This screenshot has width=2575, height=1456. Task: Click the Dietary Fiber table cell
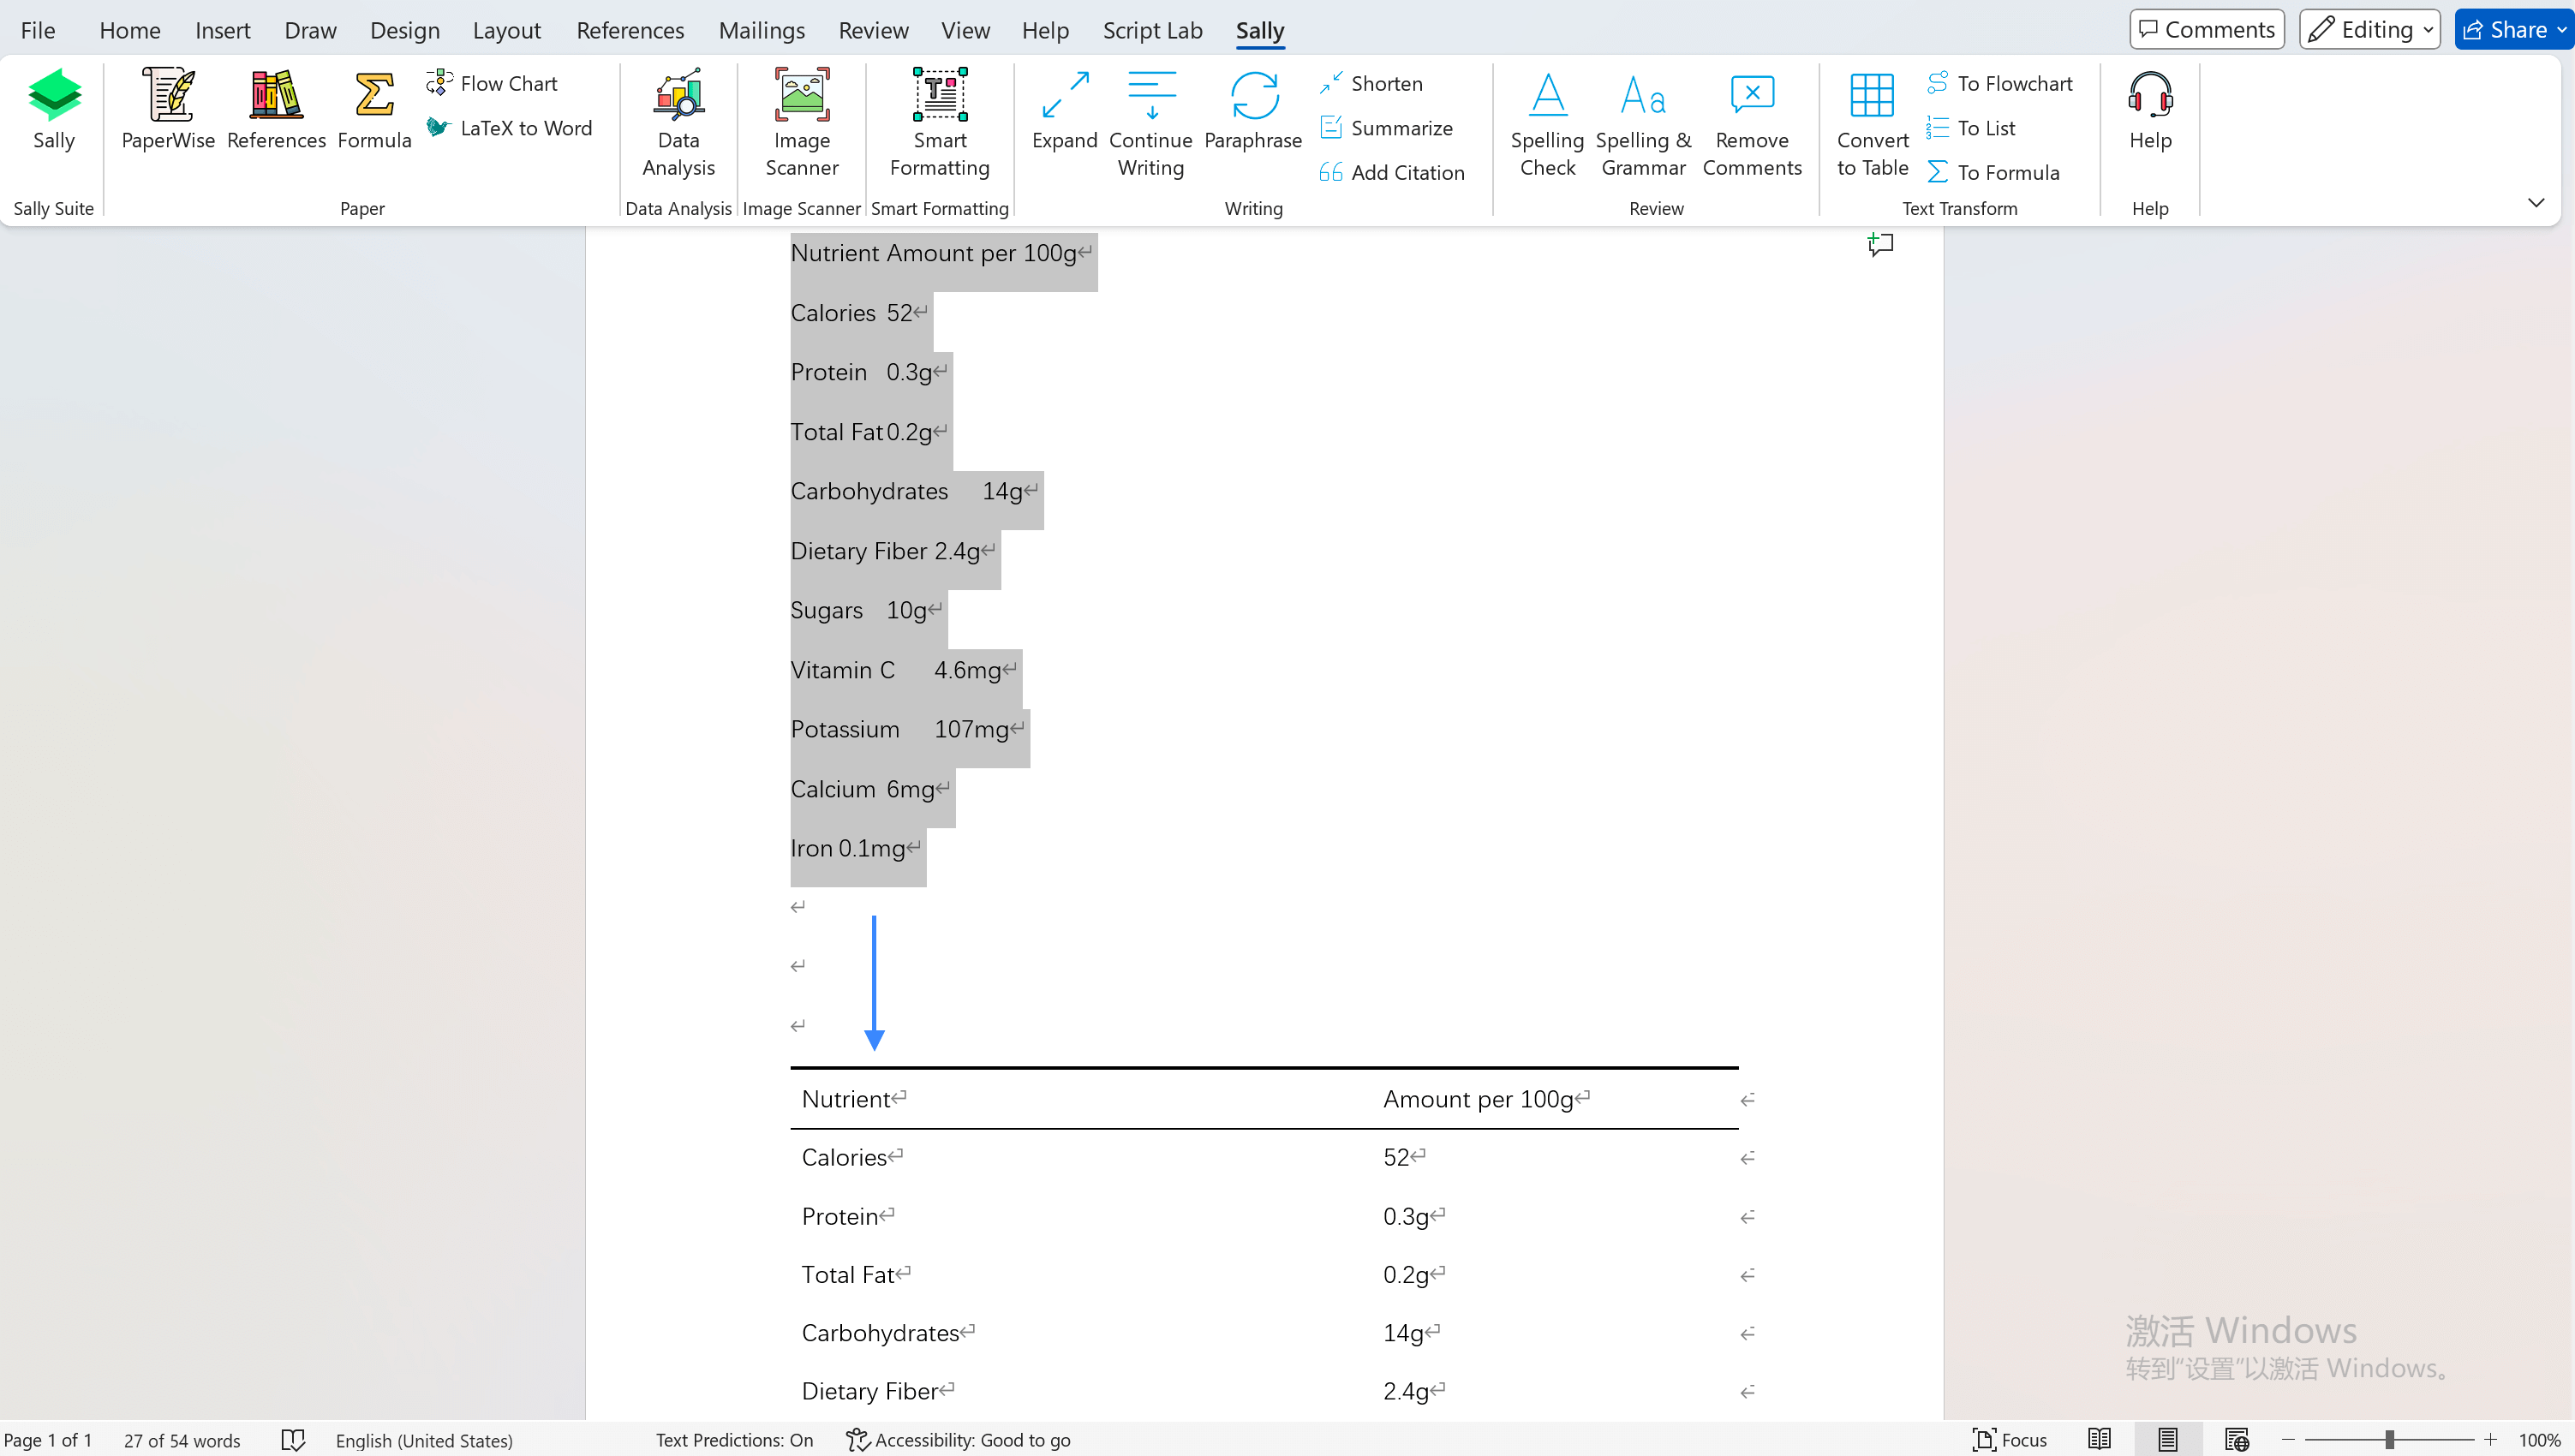click(x=1080, y=1391)
